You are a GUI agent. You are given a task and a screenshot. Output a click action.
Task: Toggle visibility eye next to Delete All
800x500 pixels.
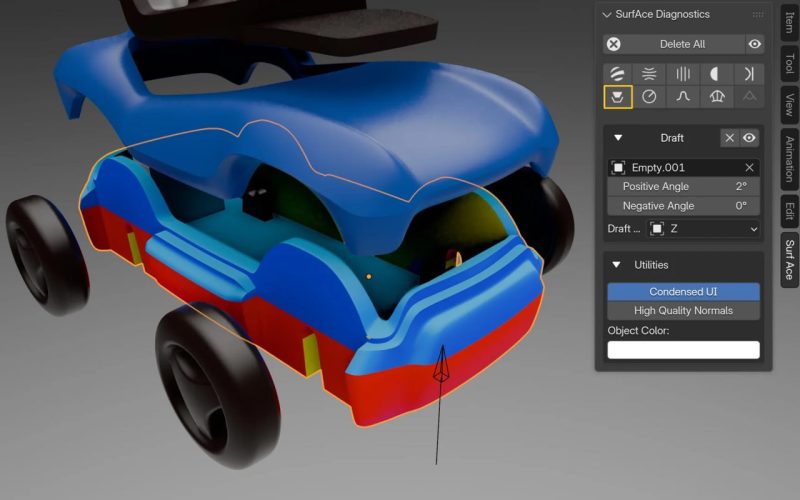[755, 44]
